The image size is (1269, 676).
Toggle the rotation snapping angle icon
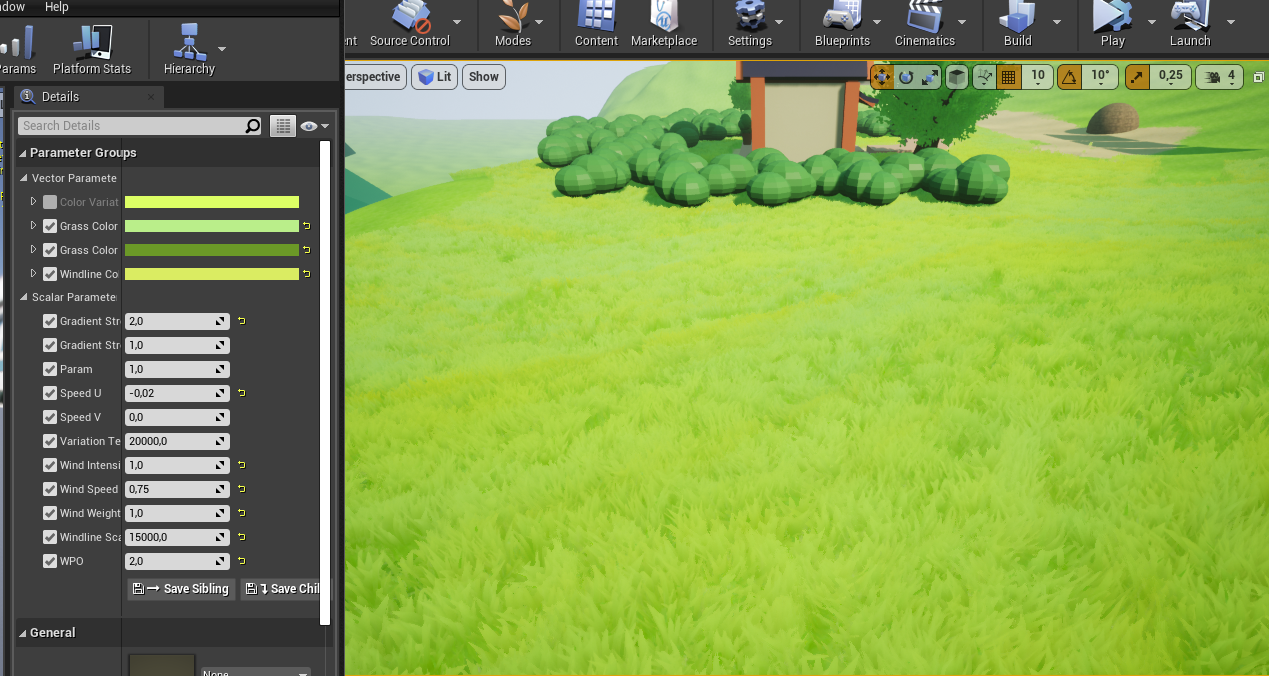coord(1069,76)
